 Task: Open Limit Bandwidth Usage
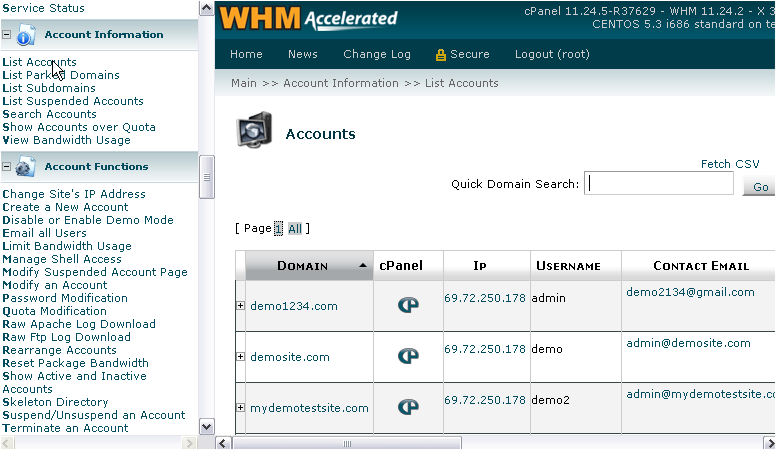pyautogui.click(x=67, y=246)
